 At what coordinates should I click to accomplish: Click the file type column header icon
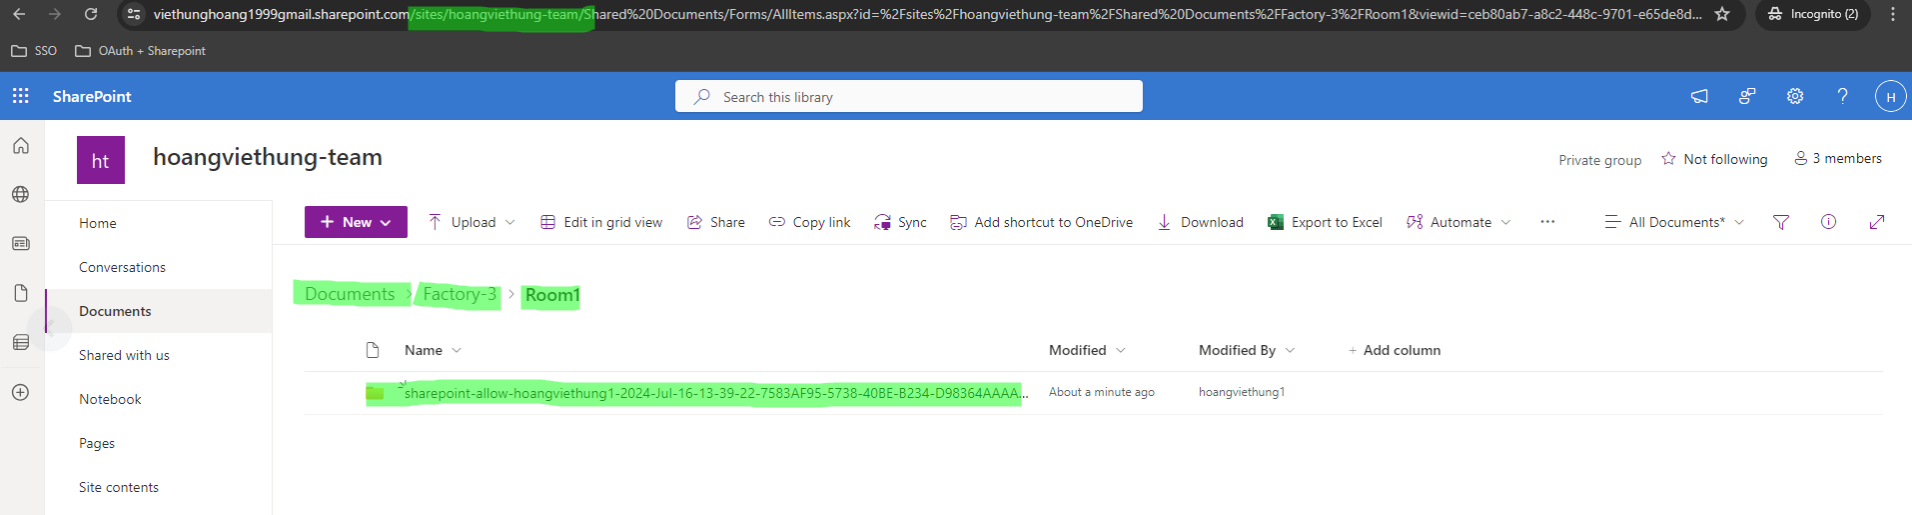[x=373, y=350]
